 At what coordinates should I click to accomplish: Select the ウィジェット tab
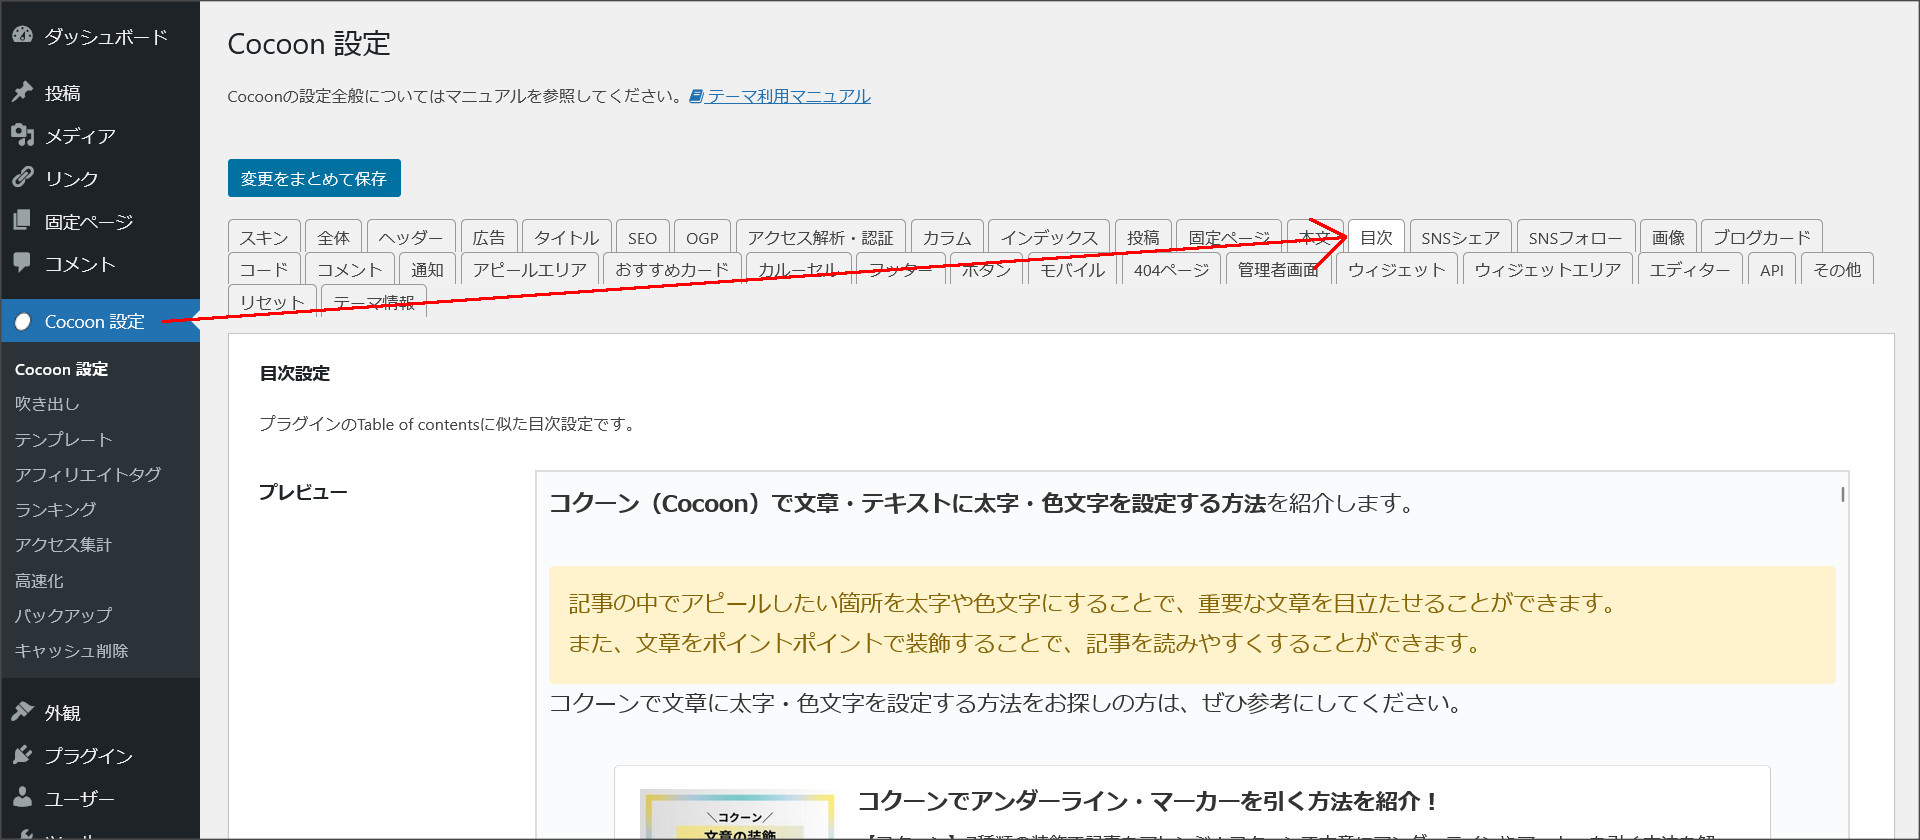1397,269
